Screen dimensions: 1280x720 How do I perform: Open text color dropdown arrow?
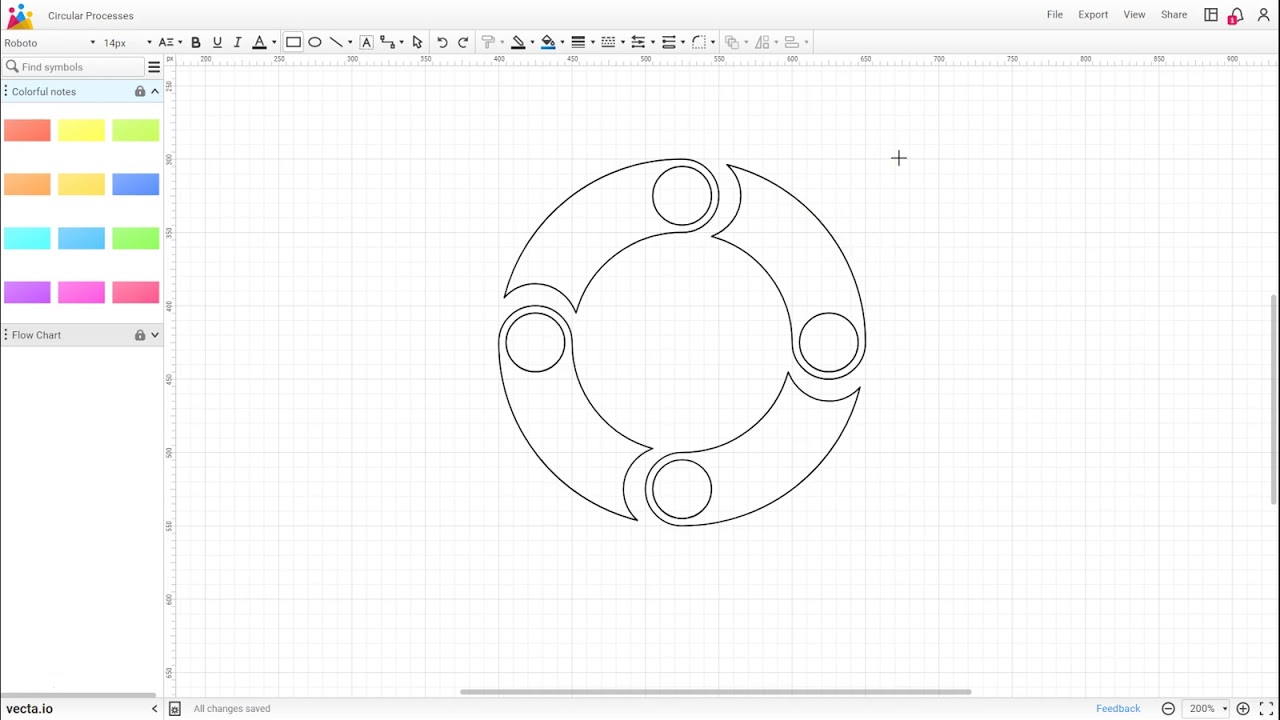[x=274, y=43]
